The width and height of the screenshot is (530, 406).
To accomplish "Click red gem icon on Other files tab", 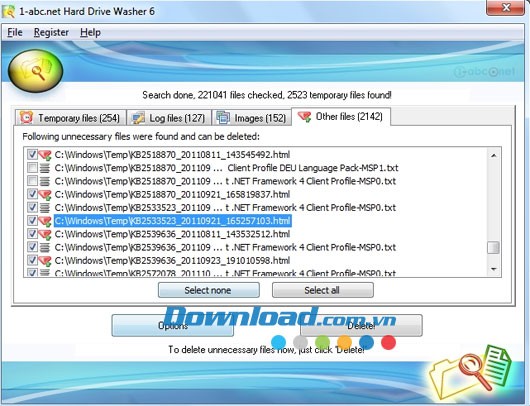I will (304, 117).
